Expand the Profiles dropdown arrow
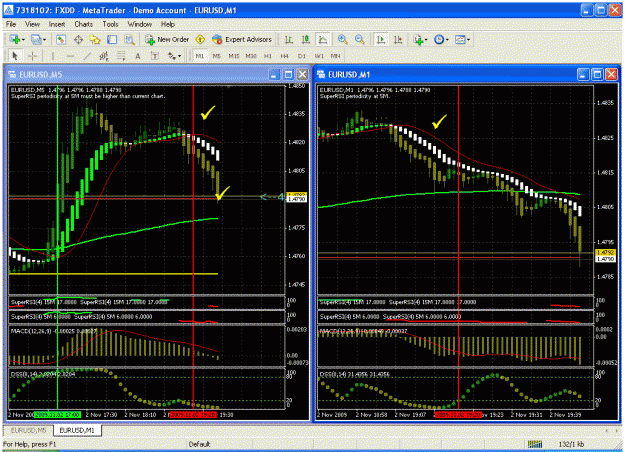 pos(44,39)
